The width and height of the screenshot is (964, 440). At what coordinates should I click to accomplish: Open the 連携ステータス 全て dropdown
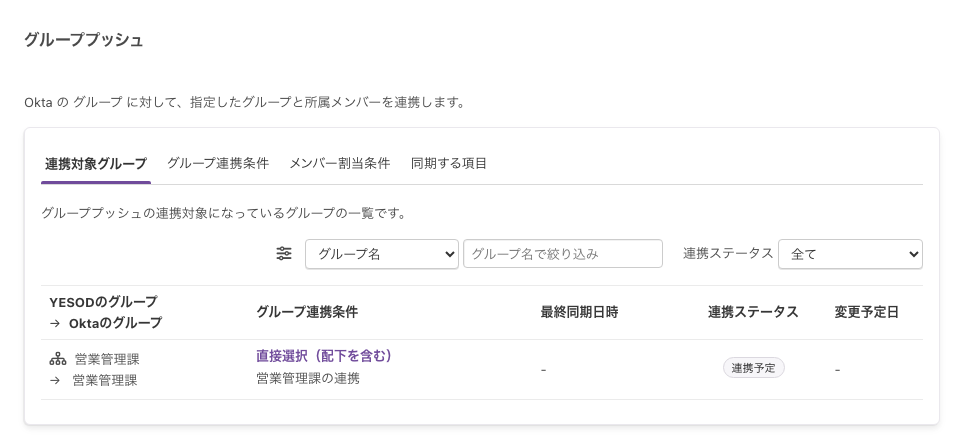(x=850, y=254)
